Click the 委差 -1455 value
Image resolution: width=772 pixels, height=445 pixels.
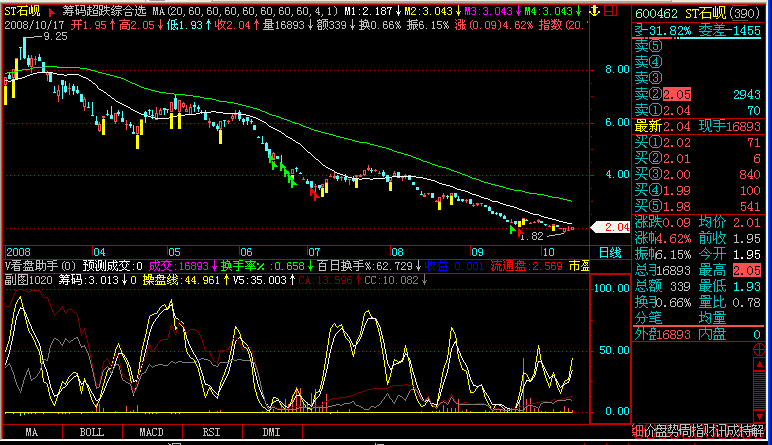[x=744, y=31]
